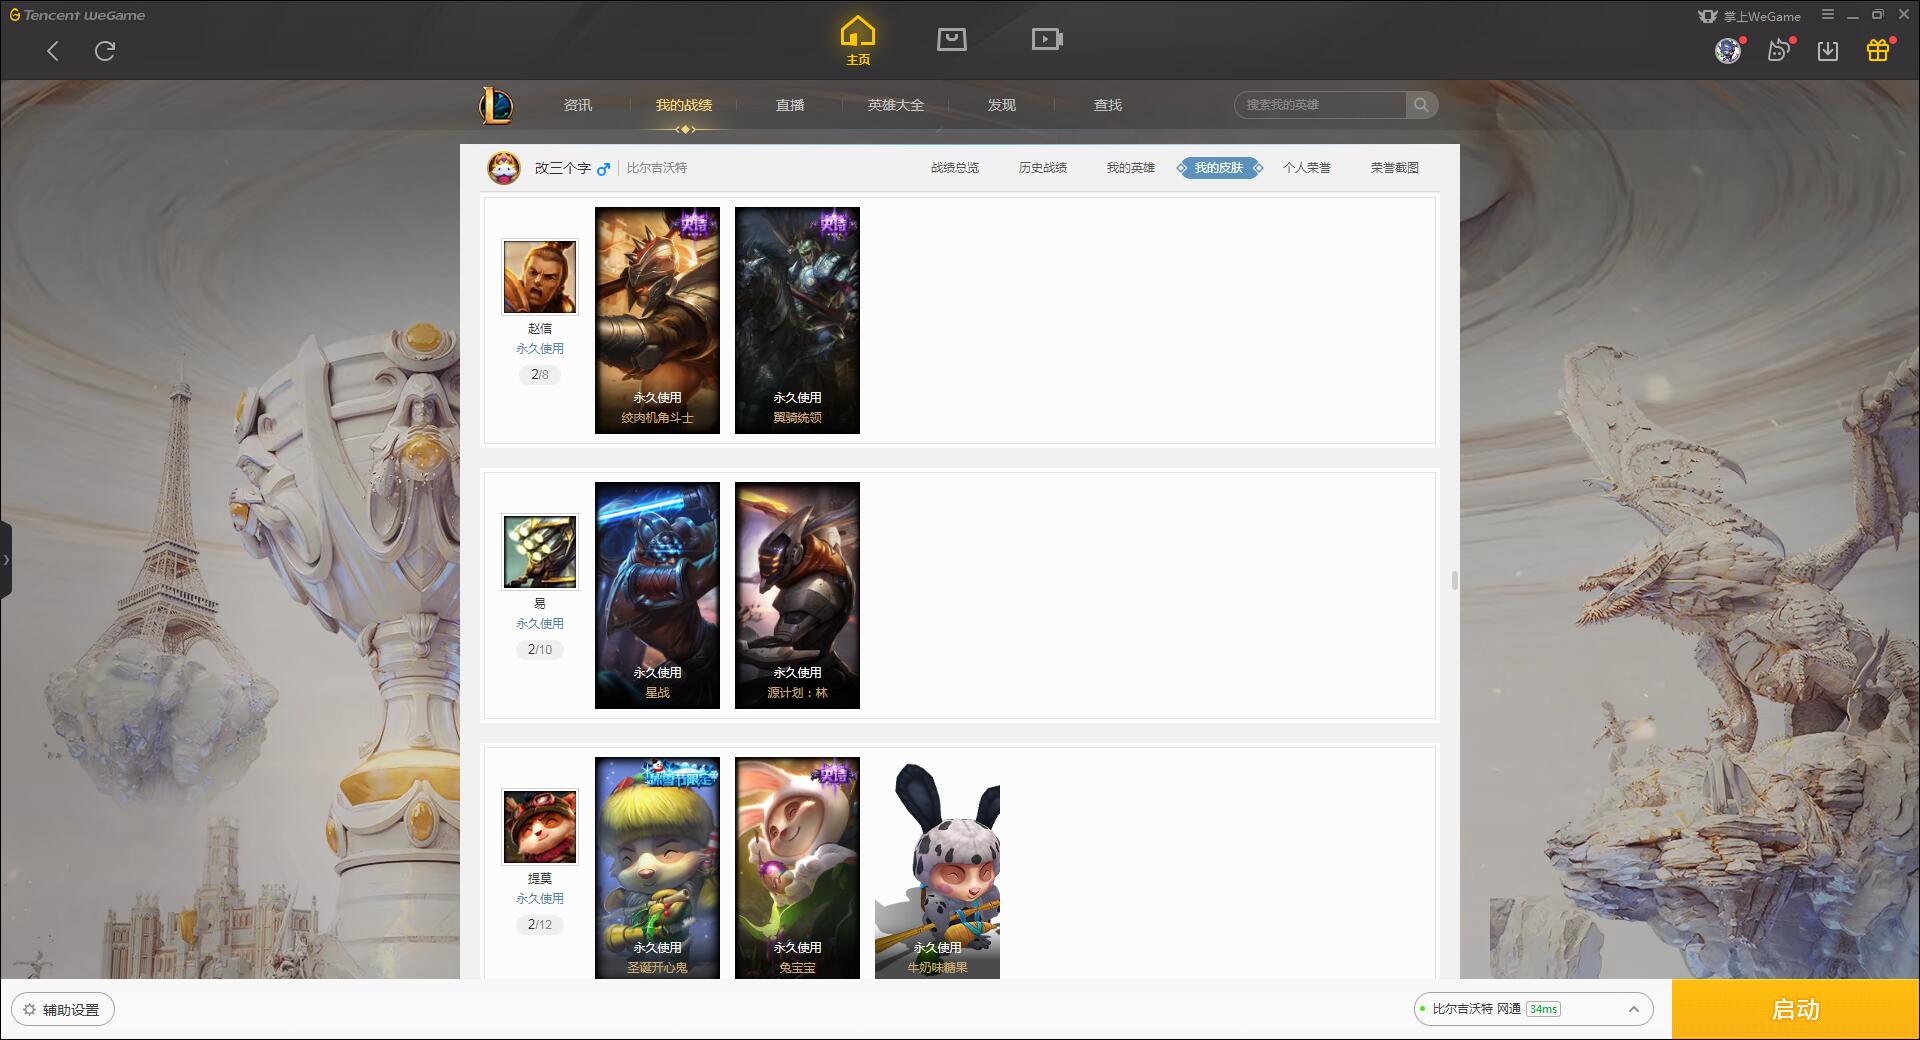Go back with the left arrow icon
This screenshot has width=1920, height=1040.
point(53,51)
